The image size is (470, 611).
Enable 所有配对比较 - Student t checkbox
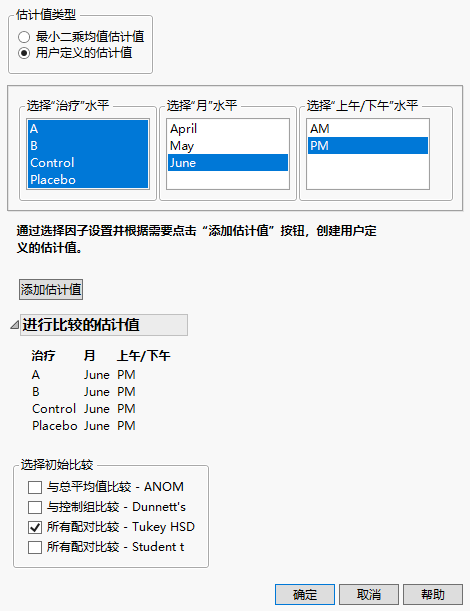(35, 547)
